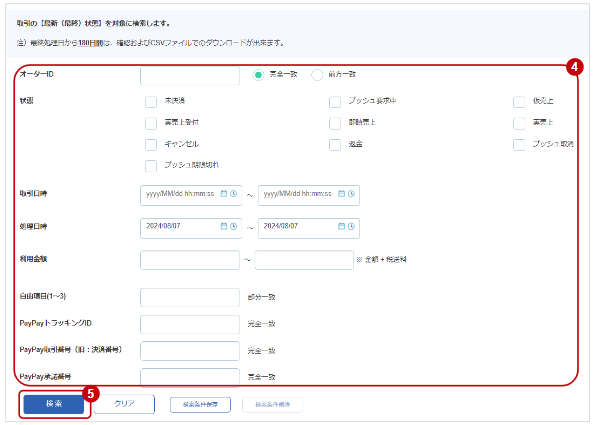Check the プッシュ期限切れ checkbox
The width and height of the screenshot is (594, 425).
point(151,166)
